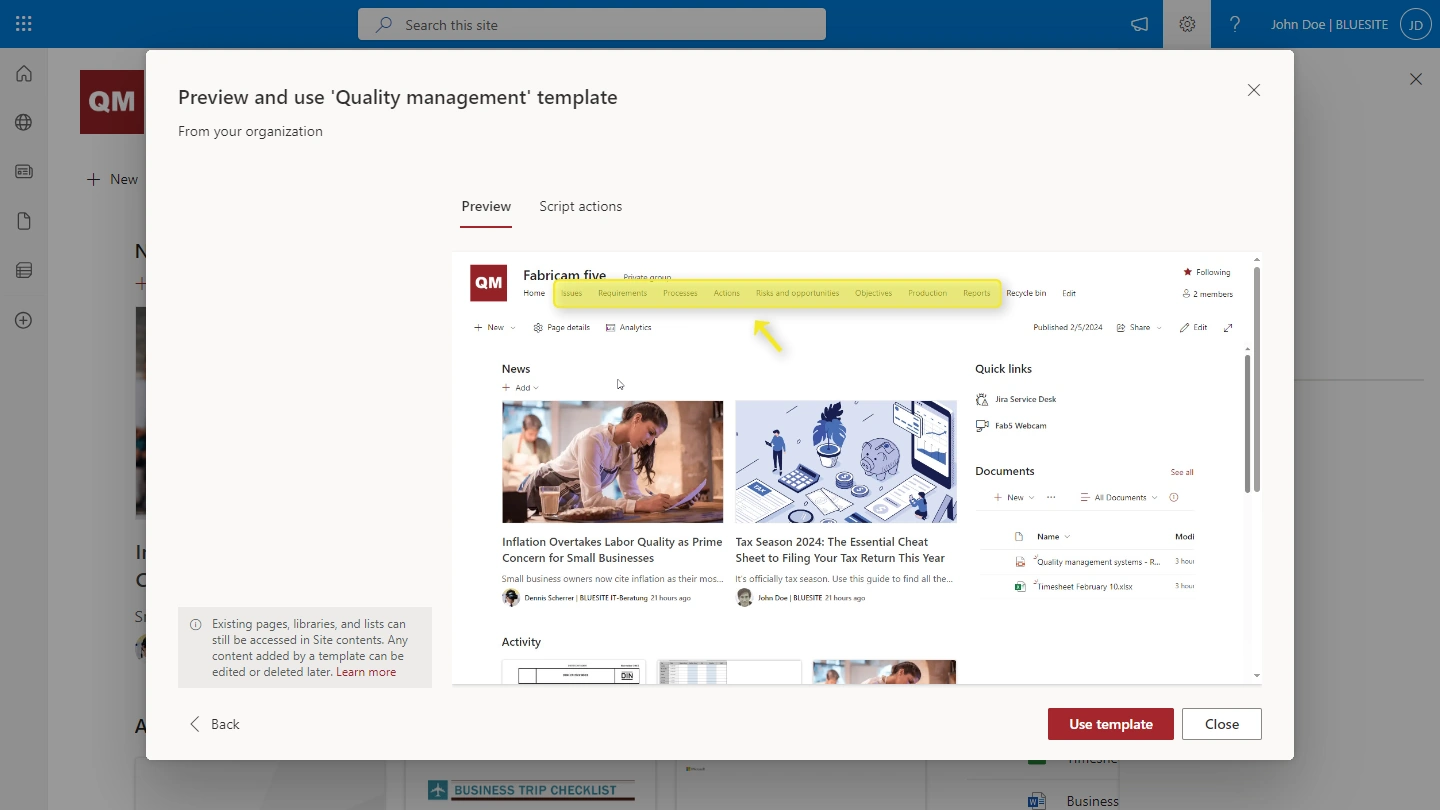Expand the New dropdown in preview toolbar
1440x810 pixels.
pos(495,327)
